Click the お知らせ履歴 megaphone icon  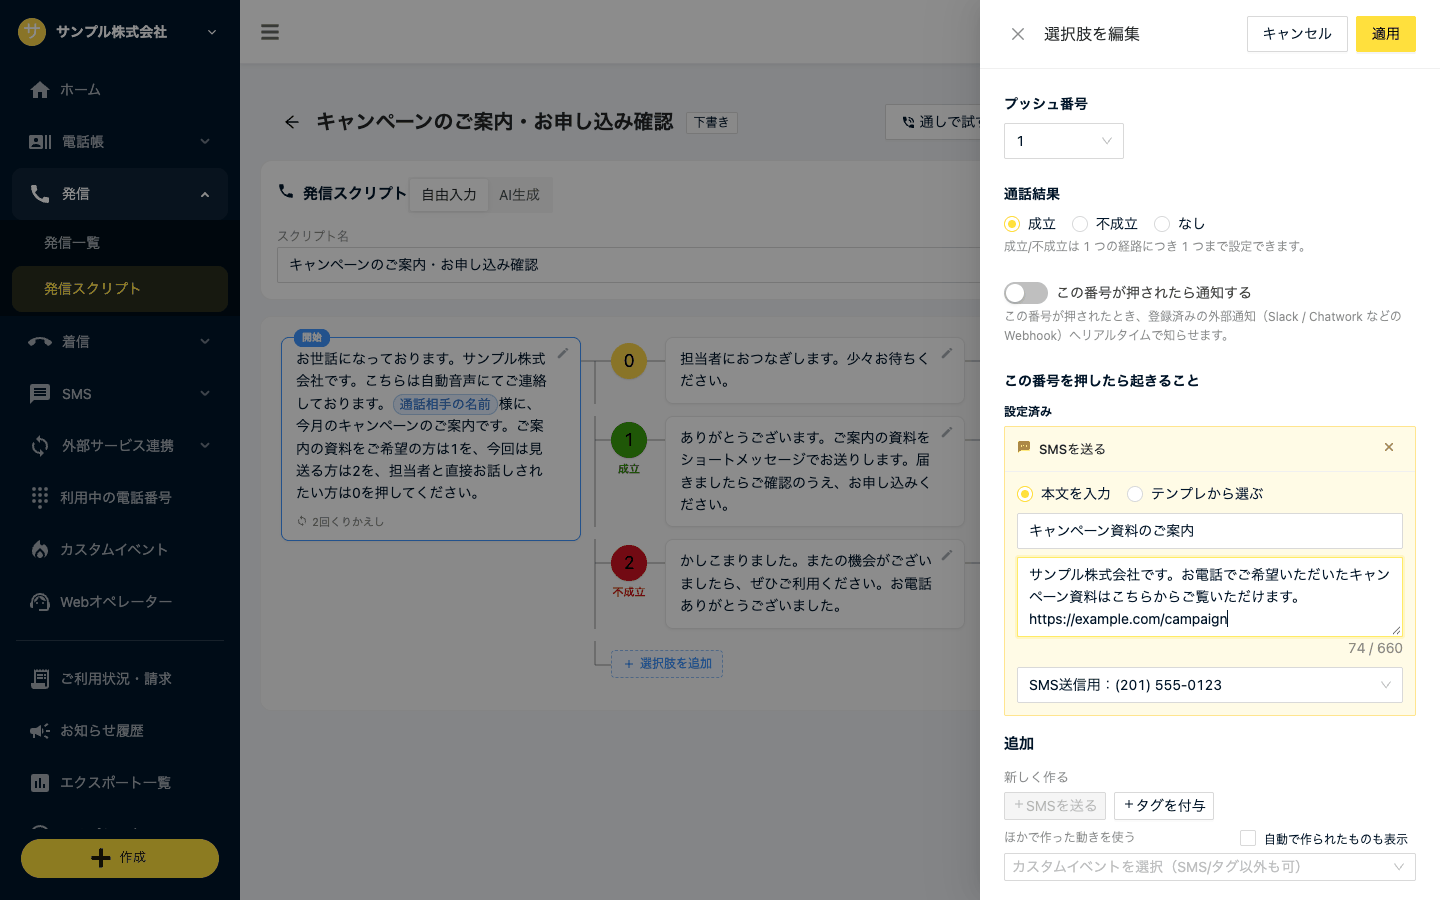pos(40,731)
